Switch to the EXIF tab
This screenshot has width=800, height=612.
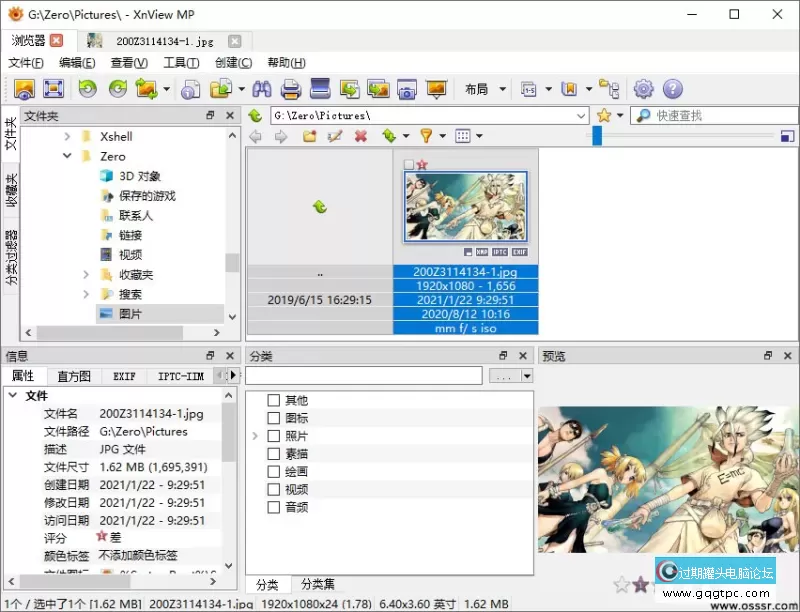pyautogui.click(x=123, y=376)
